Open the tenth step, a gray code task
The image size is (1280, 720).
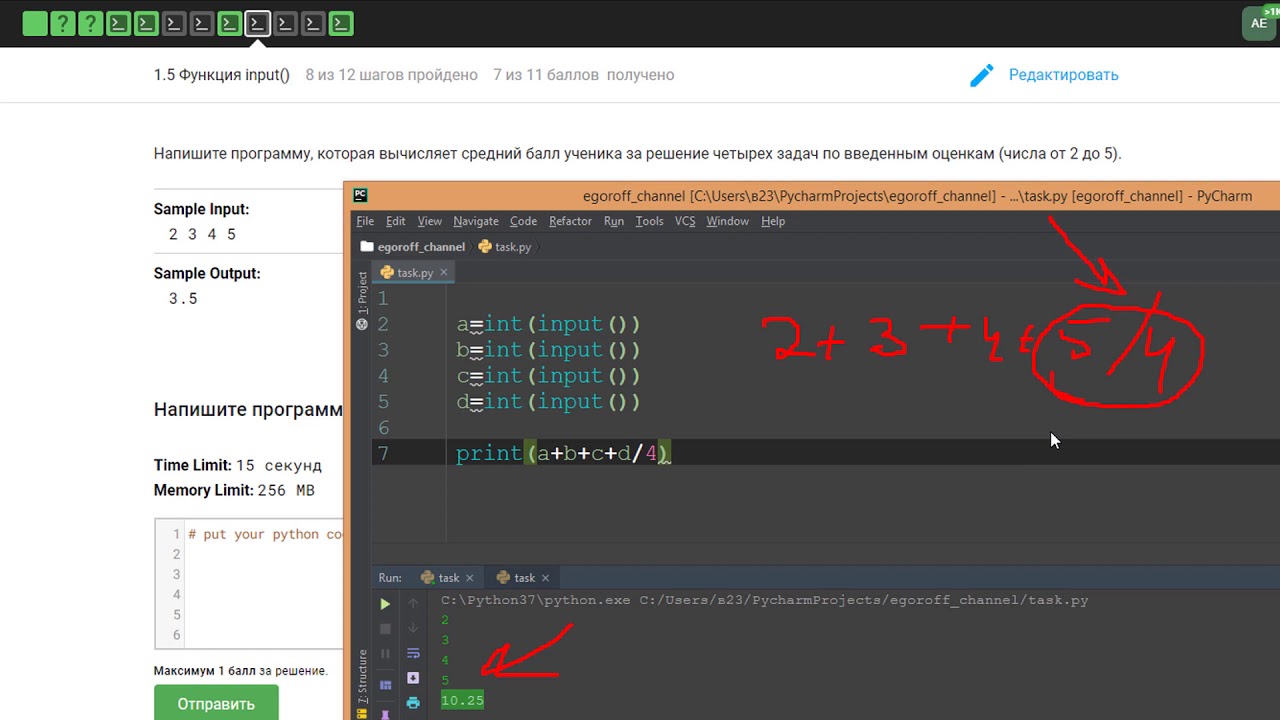[x=285, y=23]
